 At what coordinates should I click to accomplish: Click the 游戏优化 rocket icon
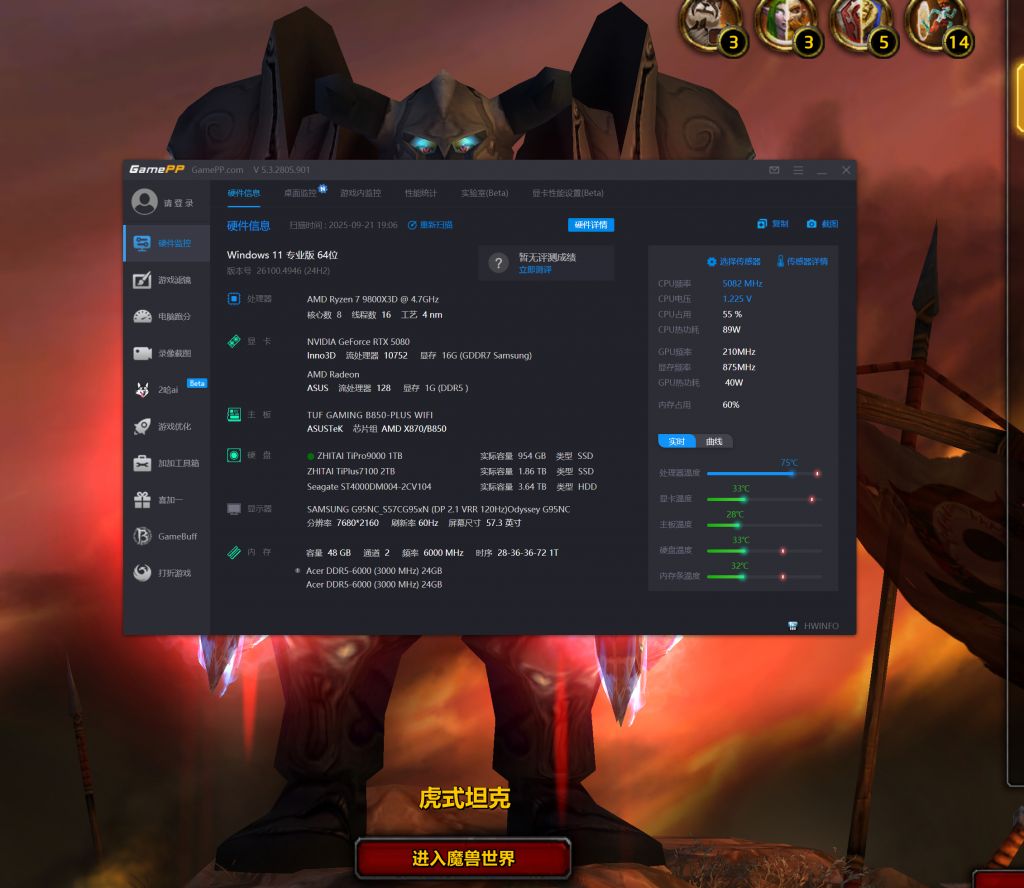tap(143, 427)
